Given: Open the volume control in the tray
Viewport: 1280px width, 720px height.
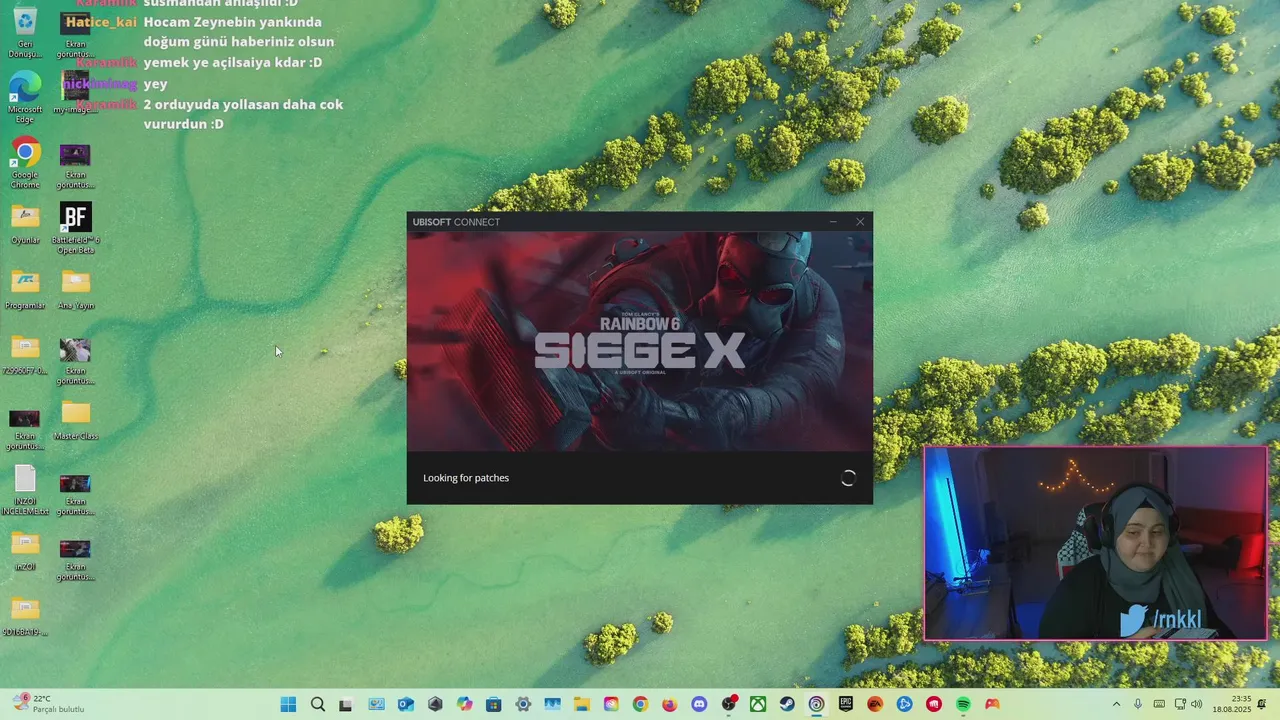Looking at the screenshot, I should point(1196,704).
